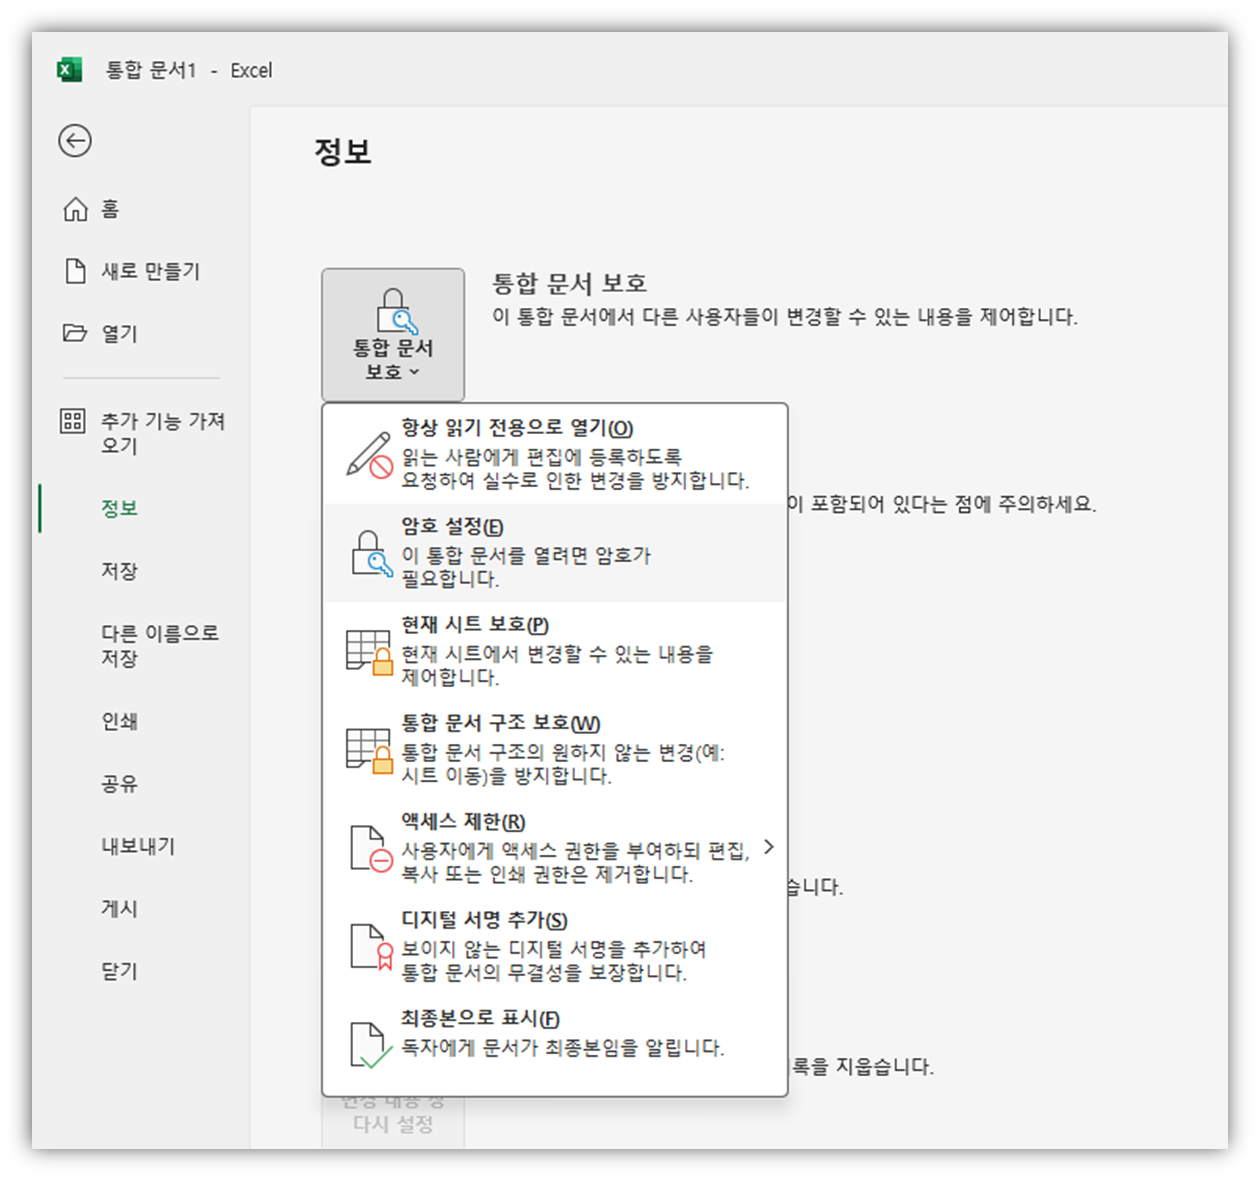Expand the 액세스 제한 submenu arrow
Screen dimensions: 1260x1181
[x=769, y=846]
